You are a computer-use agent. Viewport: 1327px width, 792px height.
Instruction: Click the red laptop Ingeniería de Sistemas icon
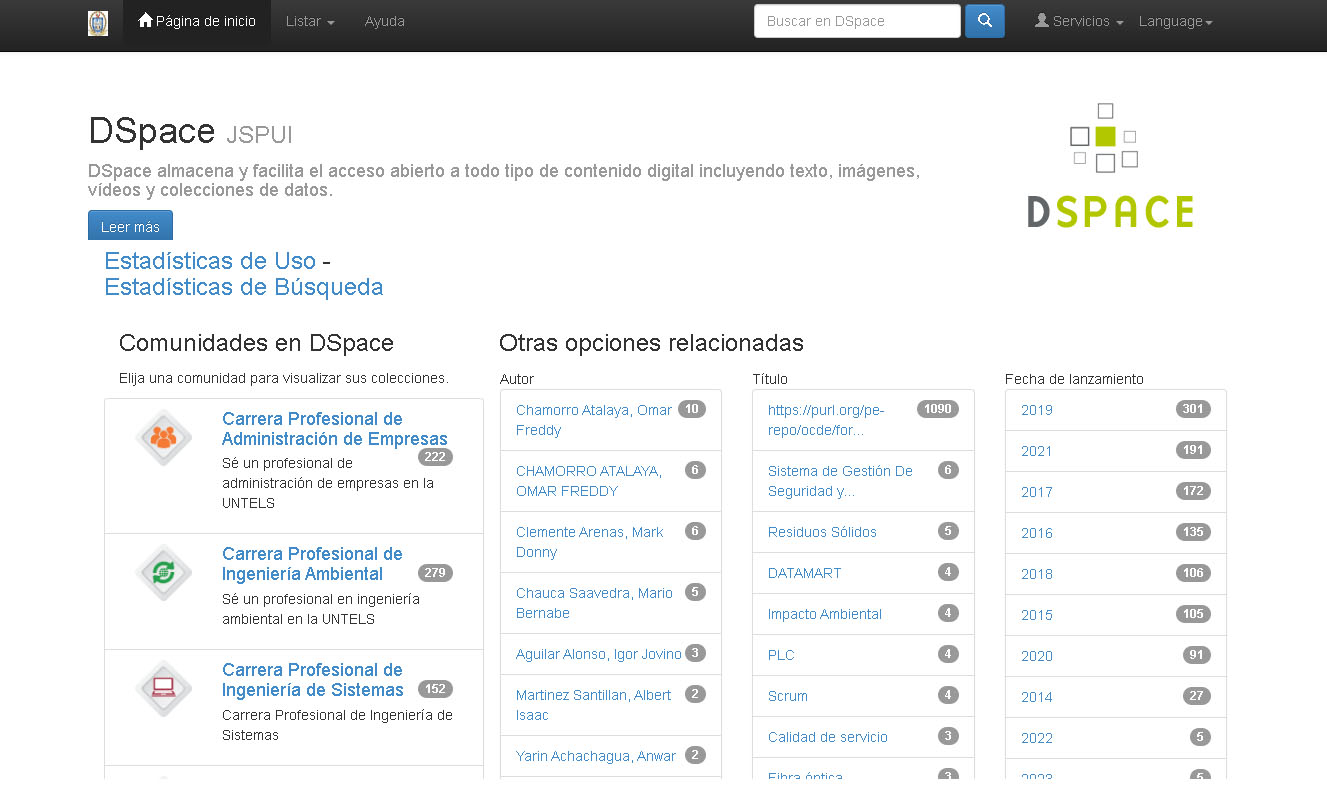[x=163, y=688]
